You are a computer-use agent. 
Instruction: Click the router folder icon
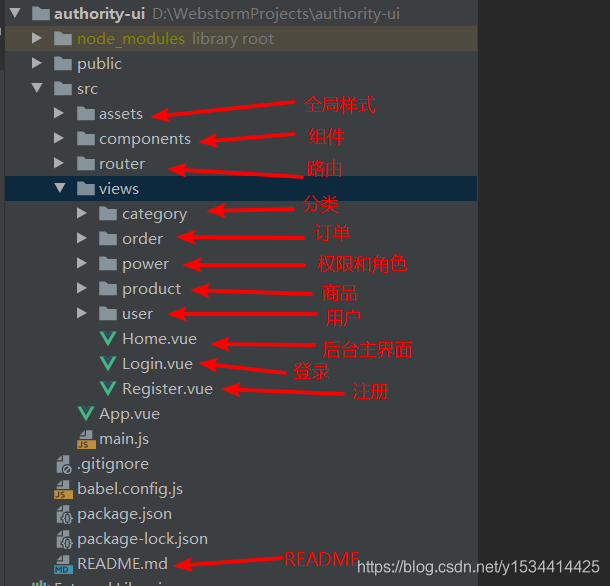coord(86,163)
